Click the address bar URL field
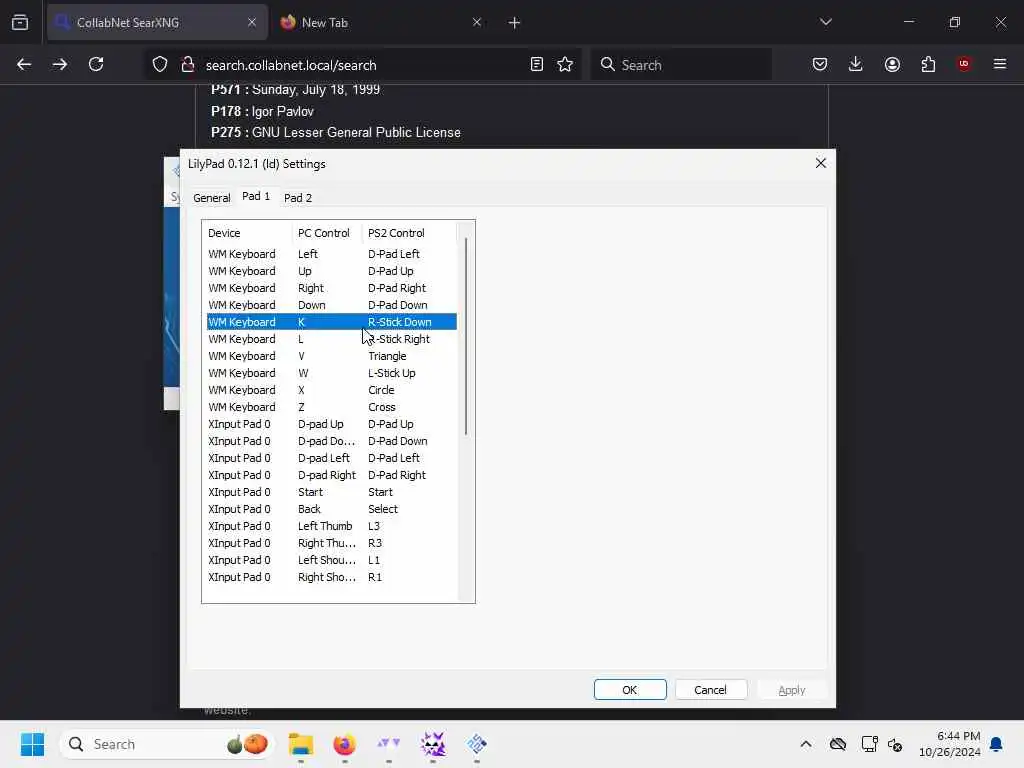The width and height of the screenshot is (1024, 768). pyautogui.click(x=362, y=65)
